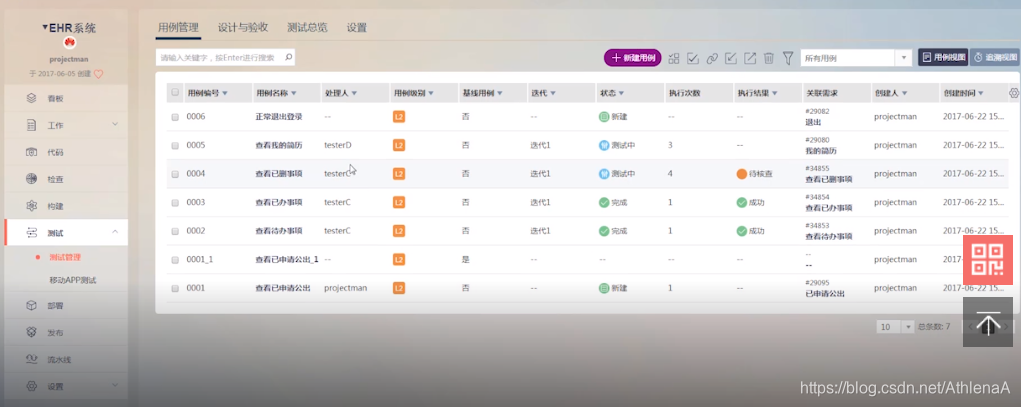
Task: Switch to 追溯视图 view button
Action: [x=996, y=57]
